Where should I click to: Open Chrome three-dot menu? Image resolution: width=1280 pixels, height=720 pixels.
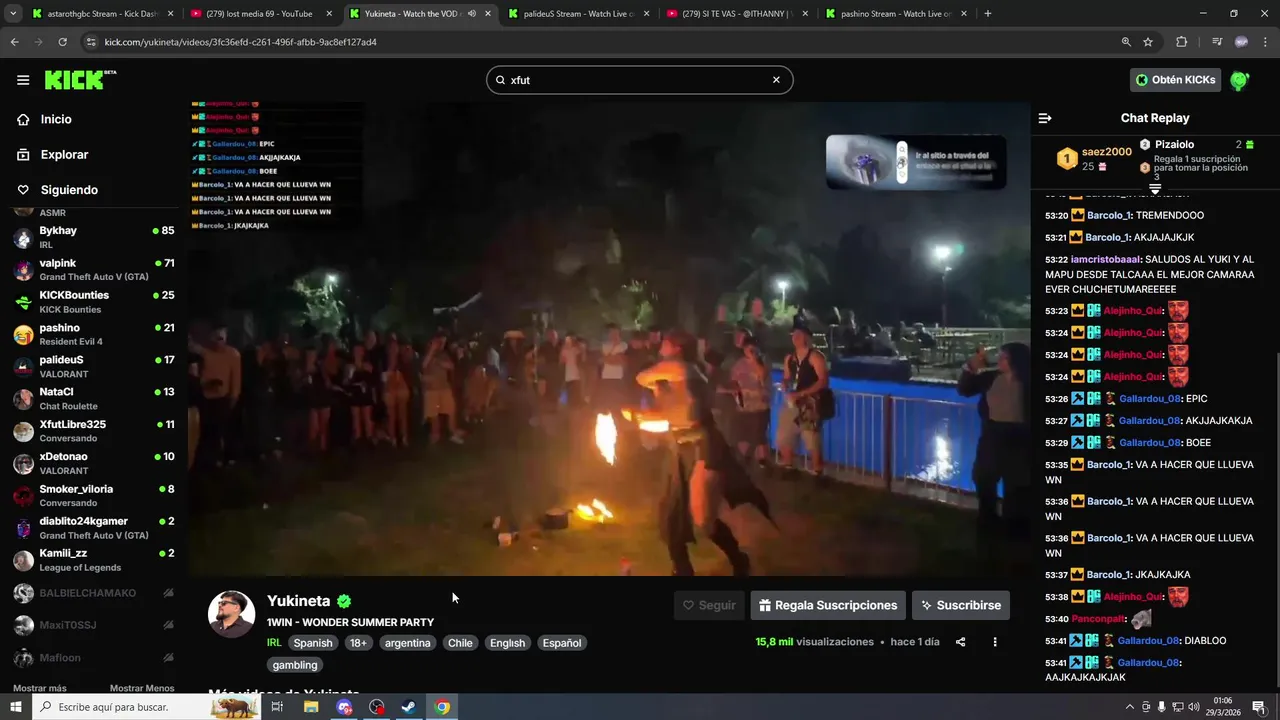pos(1264,42)
